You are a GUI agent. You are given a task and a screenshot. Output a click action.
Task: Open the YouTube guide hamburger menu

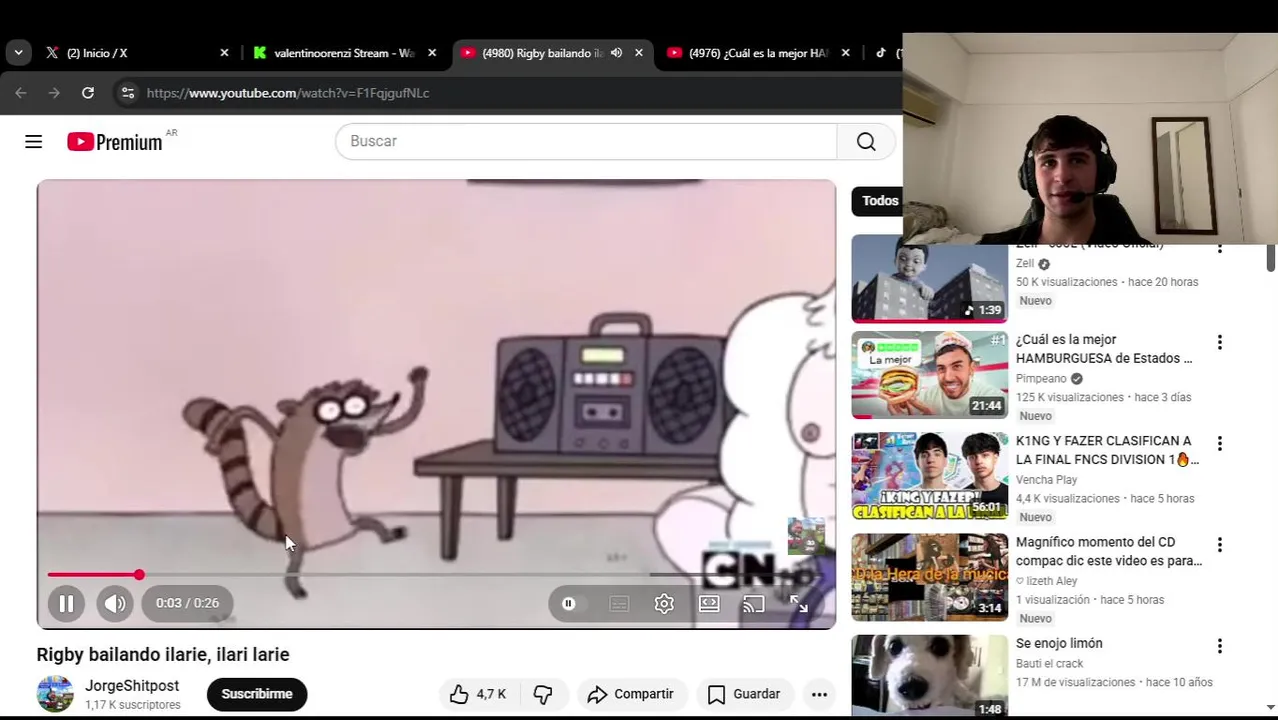pos(33,142)
